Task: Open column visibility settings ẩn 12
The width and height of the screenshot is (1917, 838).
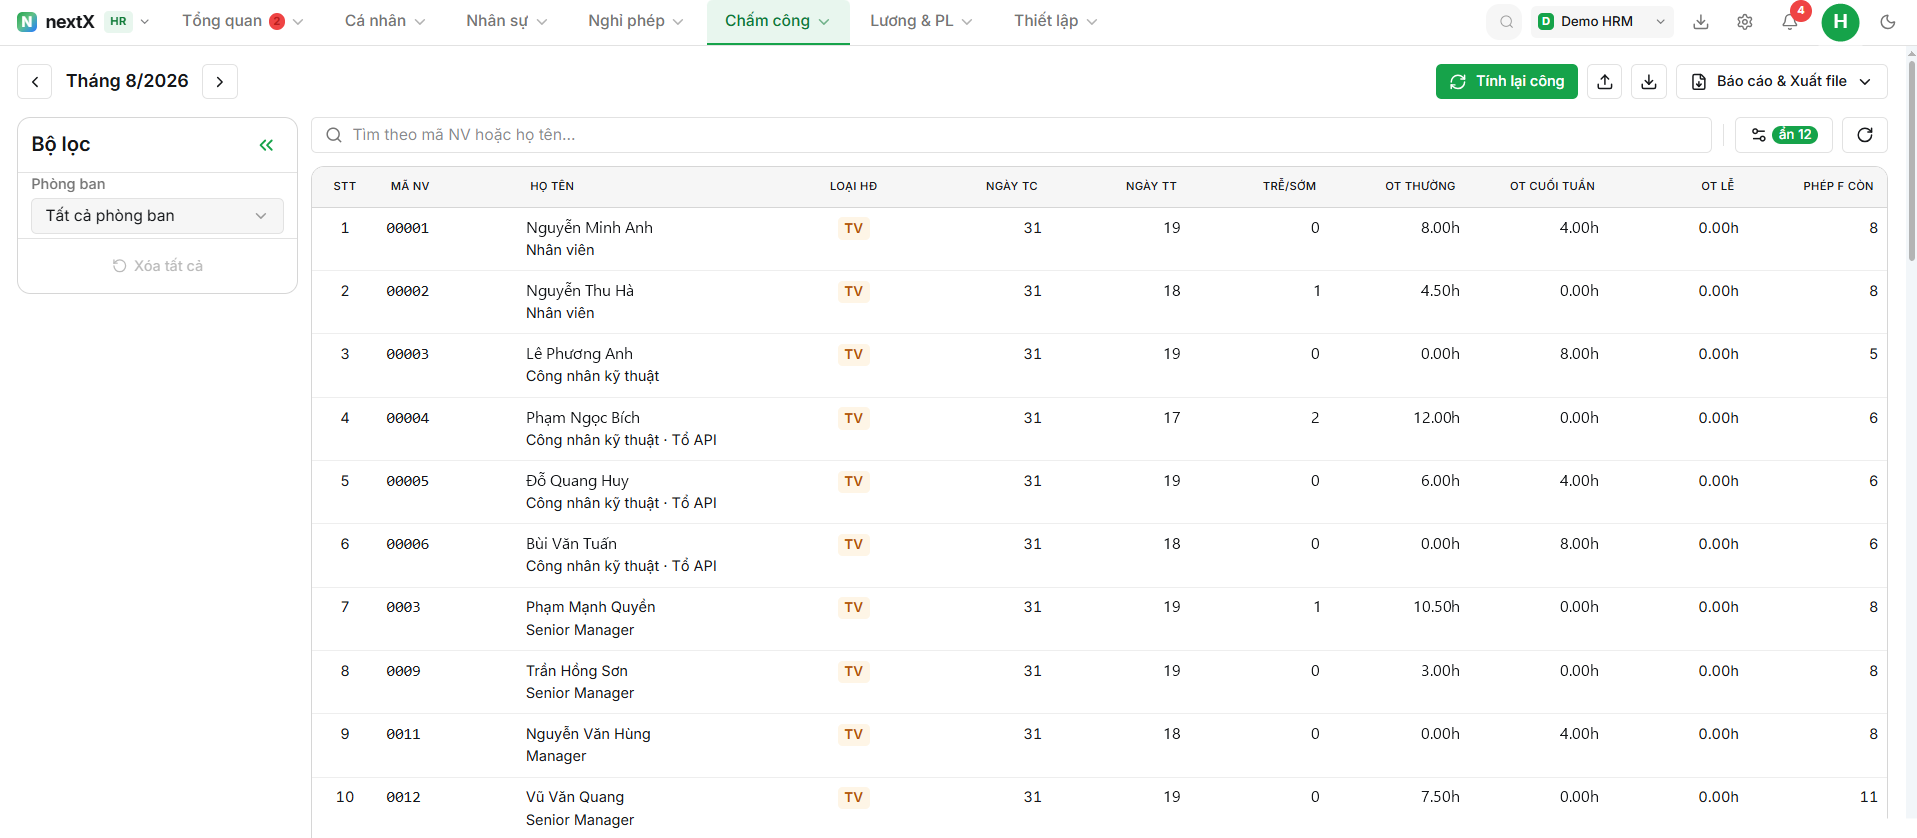Action: pos(1783,135)
